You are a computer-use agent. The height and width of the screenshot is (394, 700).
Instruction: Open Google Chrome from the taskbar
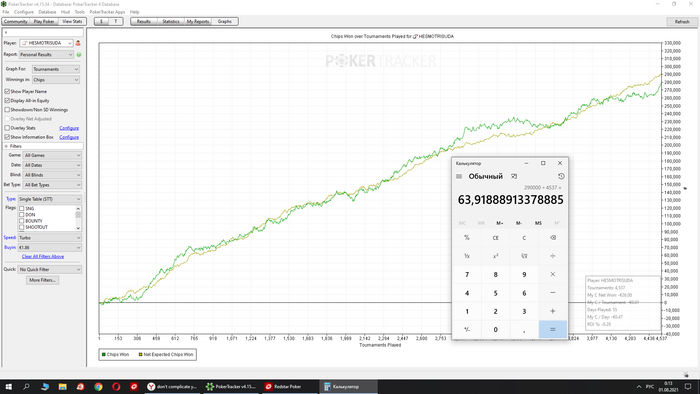[98, 386]
